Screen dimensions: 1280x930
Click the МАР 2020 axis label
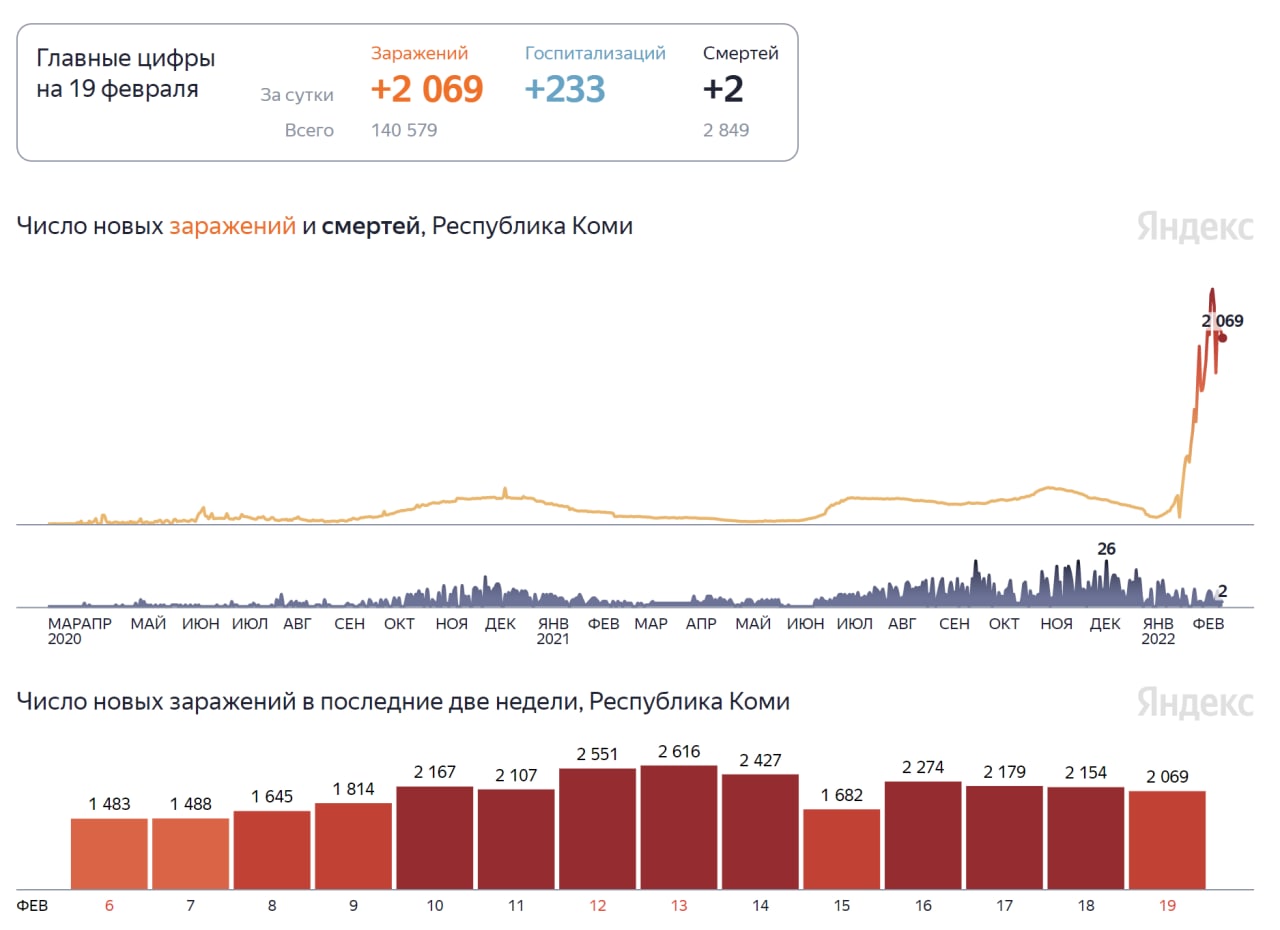[64, 631]
